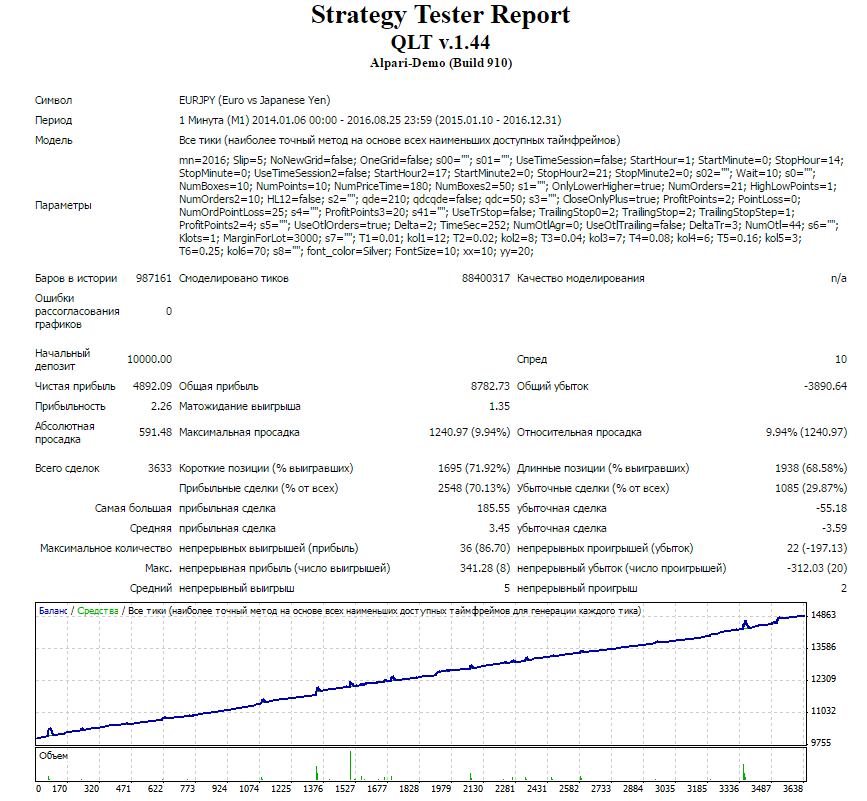Click y-axis value 13586
Image resolution: width=867 pixels, height=801 pixels.
point(823,647)
